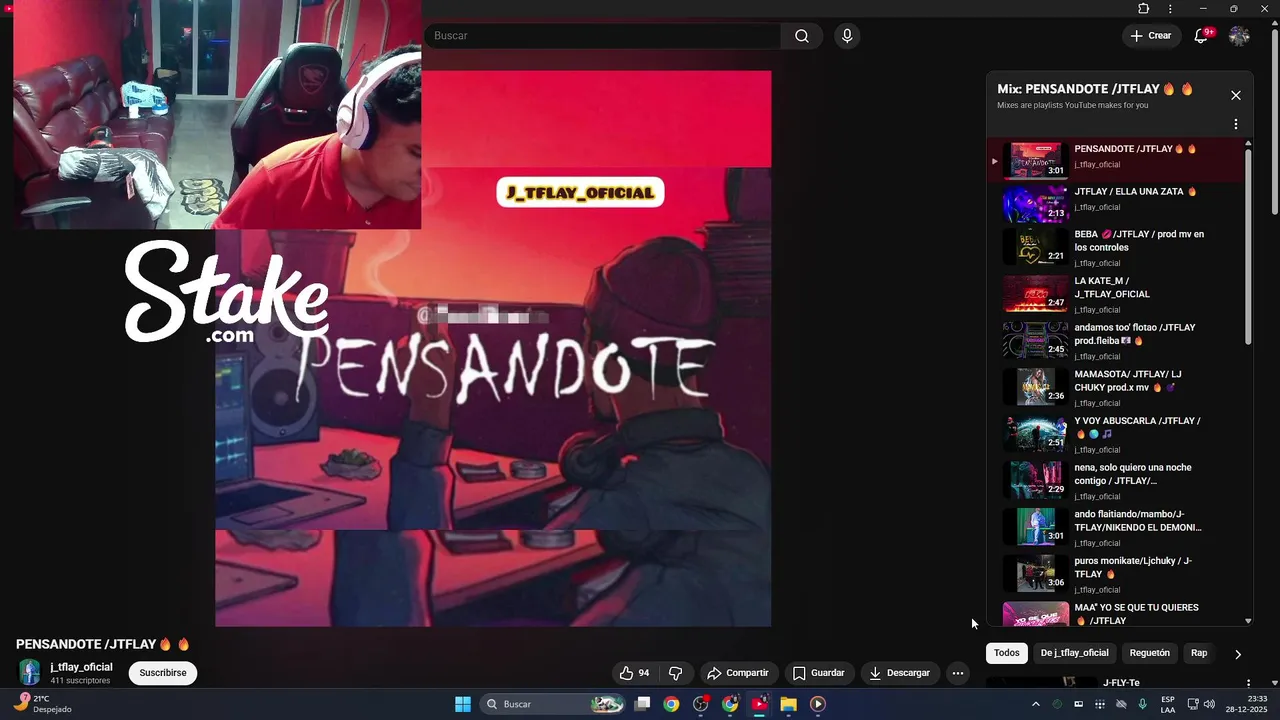Open Windows Start menu
This screenshot has height=720, width=1280.
(463, 704)
